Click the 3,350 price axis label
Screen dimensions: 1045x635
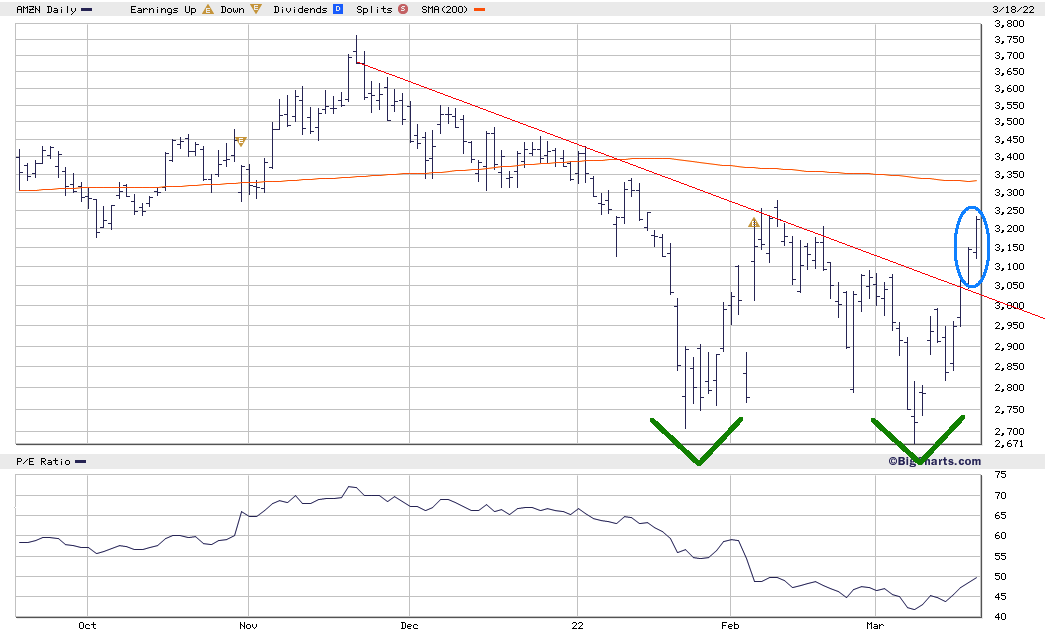pos(1009,175)
